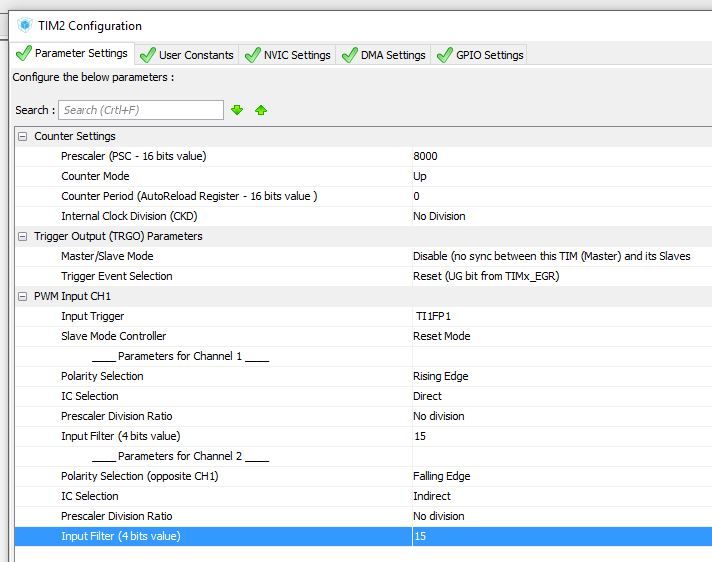
Task: Select the Counter Period (AutoReload Register) label
Action: click(x=189, y=196)
